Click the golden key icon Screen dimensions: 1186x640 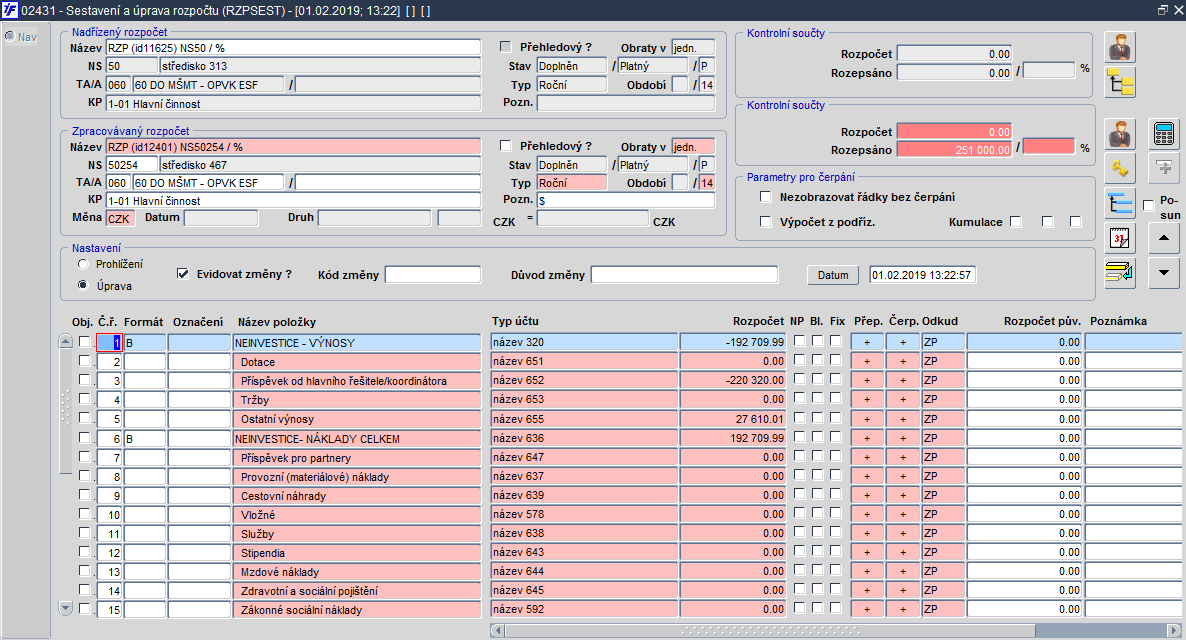[x=1120, y=168]
